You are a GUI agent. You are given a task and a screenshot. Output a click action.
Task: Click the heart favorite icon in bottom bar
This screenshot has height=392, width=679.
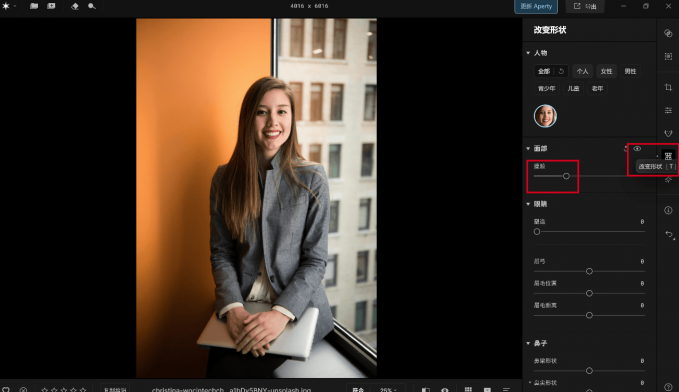coord(6,389)
